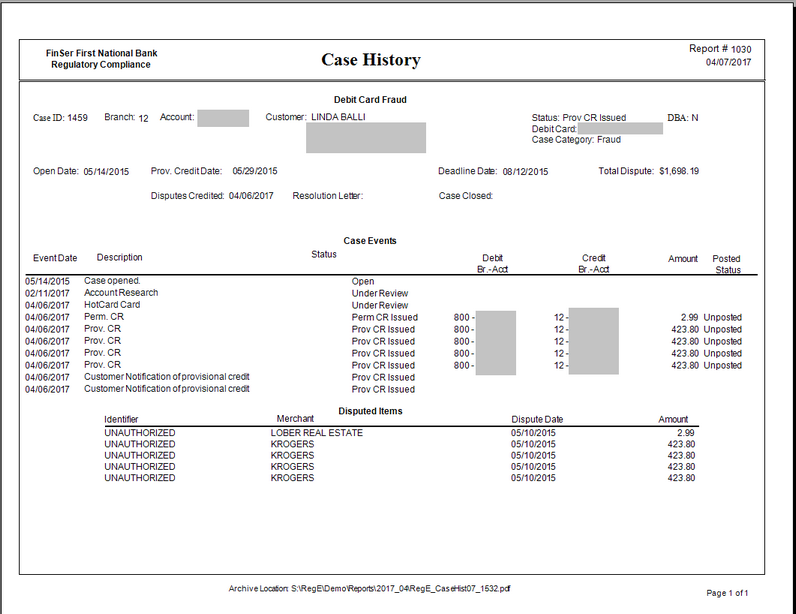The height and width of the screenshot is (614, 796).
Task: Select customer name LINDA BALLI
Action: [338, 117]
